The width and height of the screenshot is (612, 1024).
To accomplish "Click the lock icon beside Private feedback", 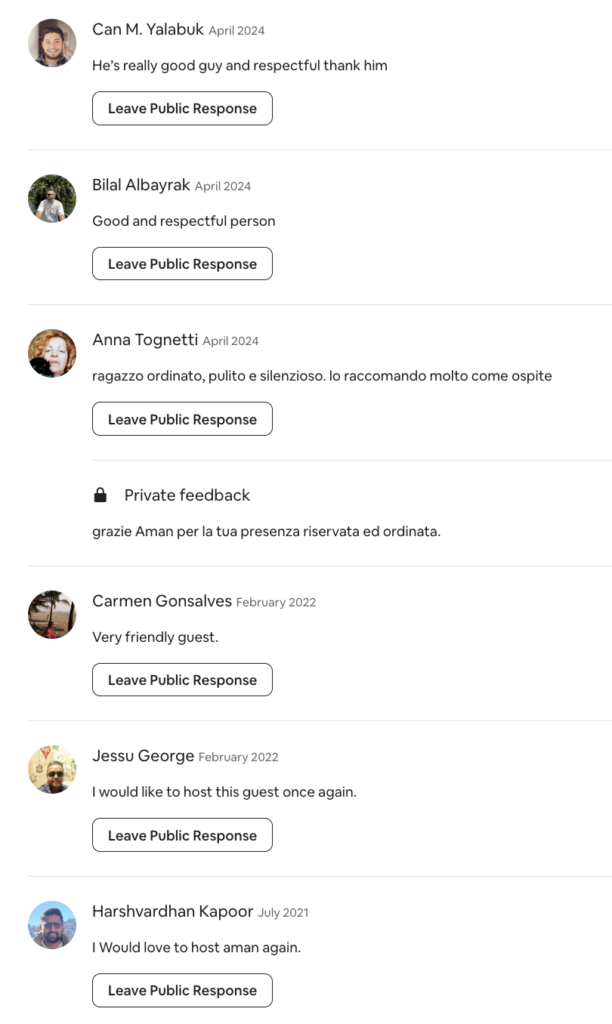I will pyautogui.click(x=100, y=495).
